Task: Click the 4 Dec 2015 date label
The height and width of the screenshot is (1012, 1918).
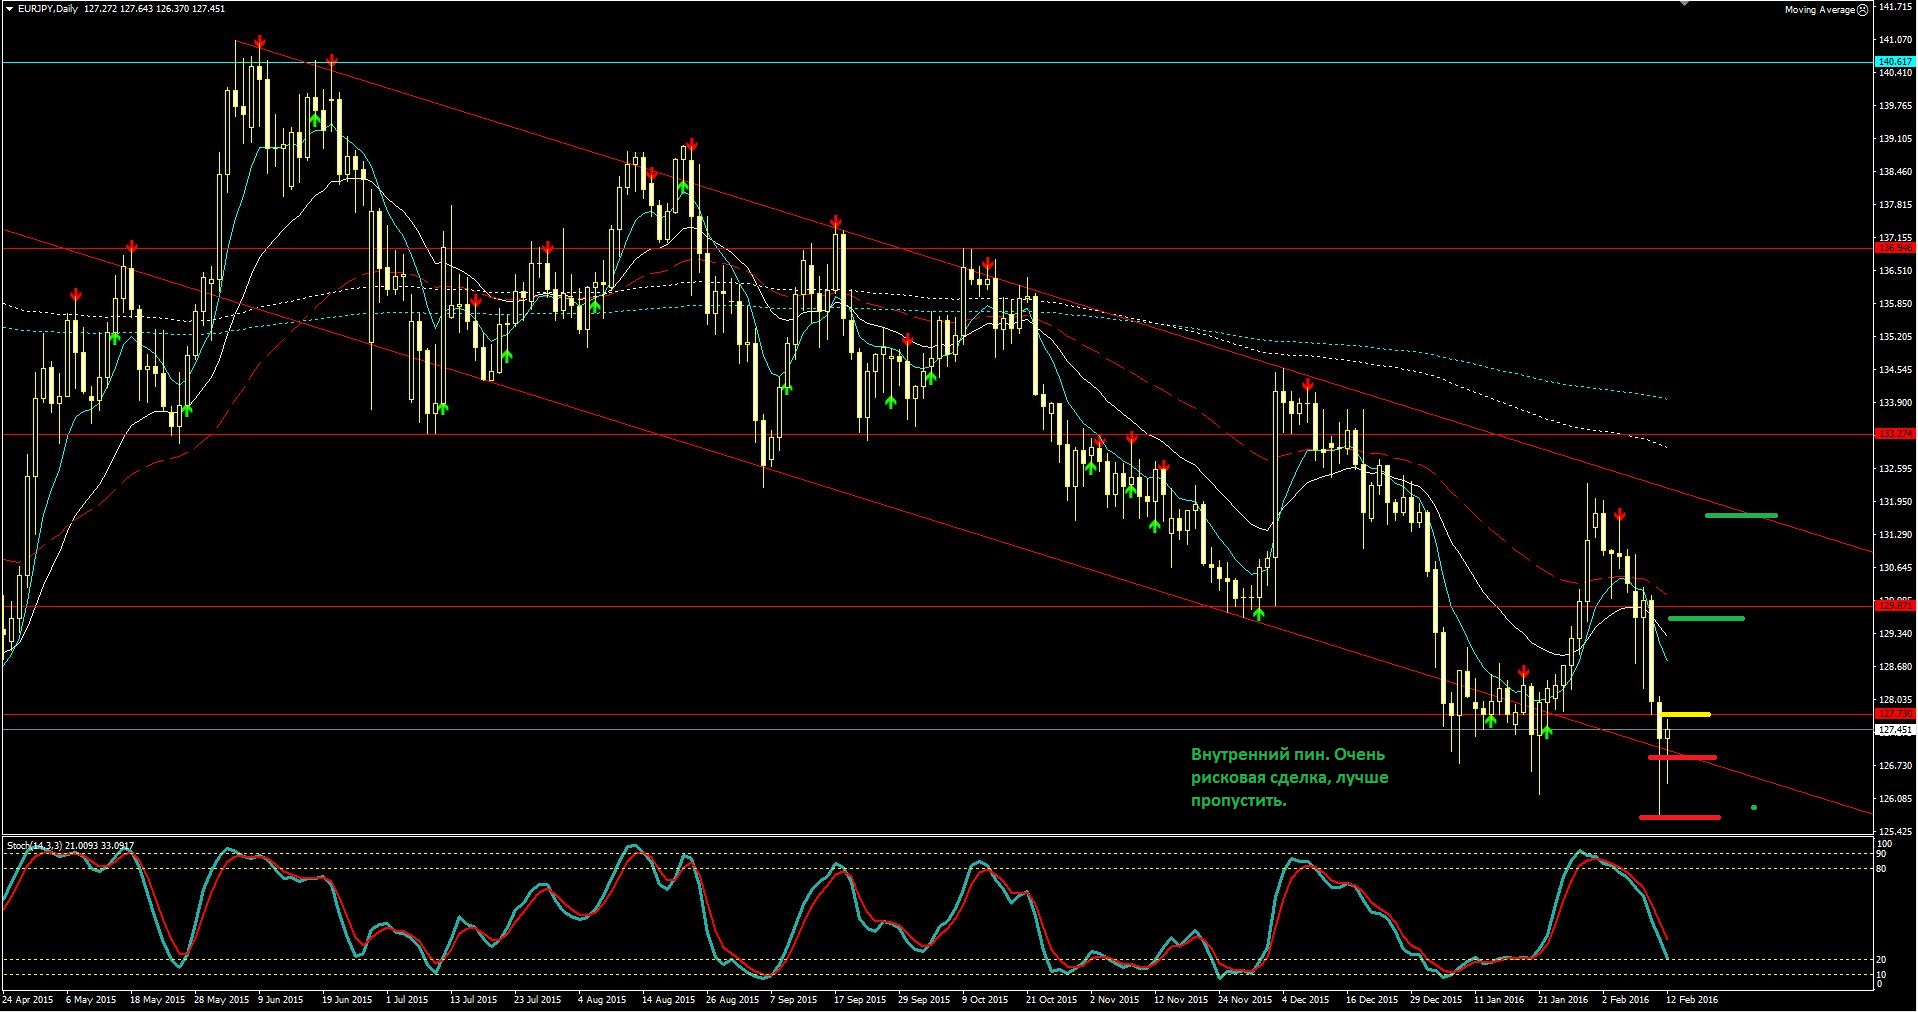Action: click(1307, 999)
